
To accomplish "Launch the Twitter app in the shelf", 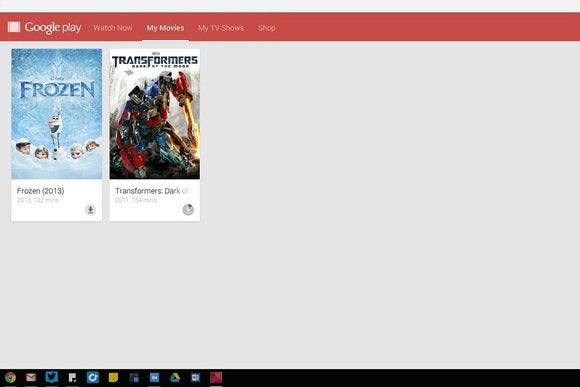I will point(51,377).
